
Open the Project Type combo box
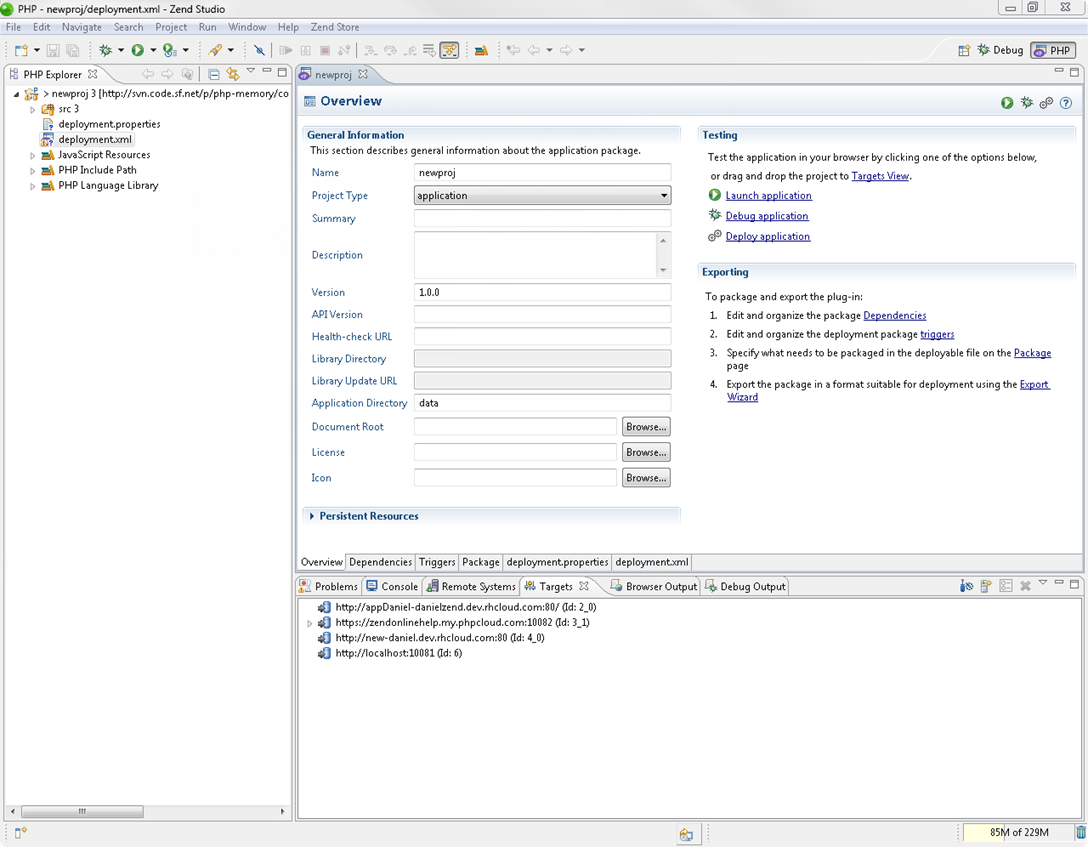coord(542,196)
